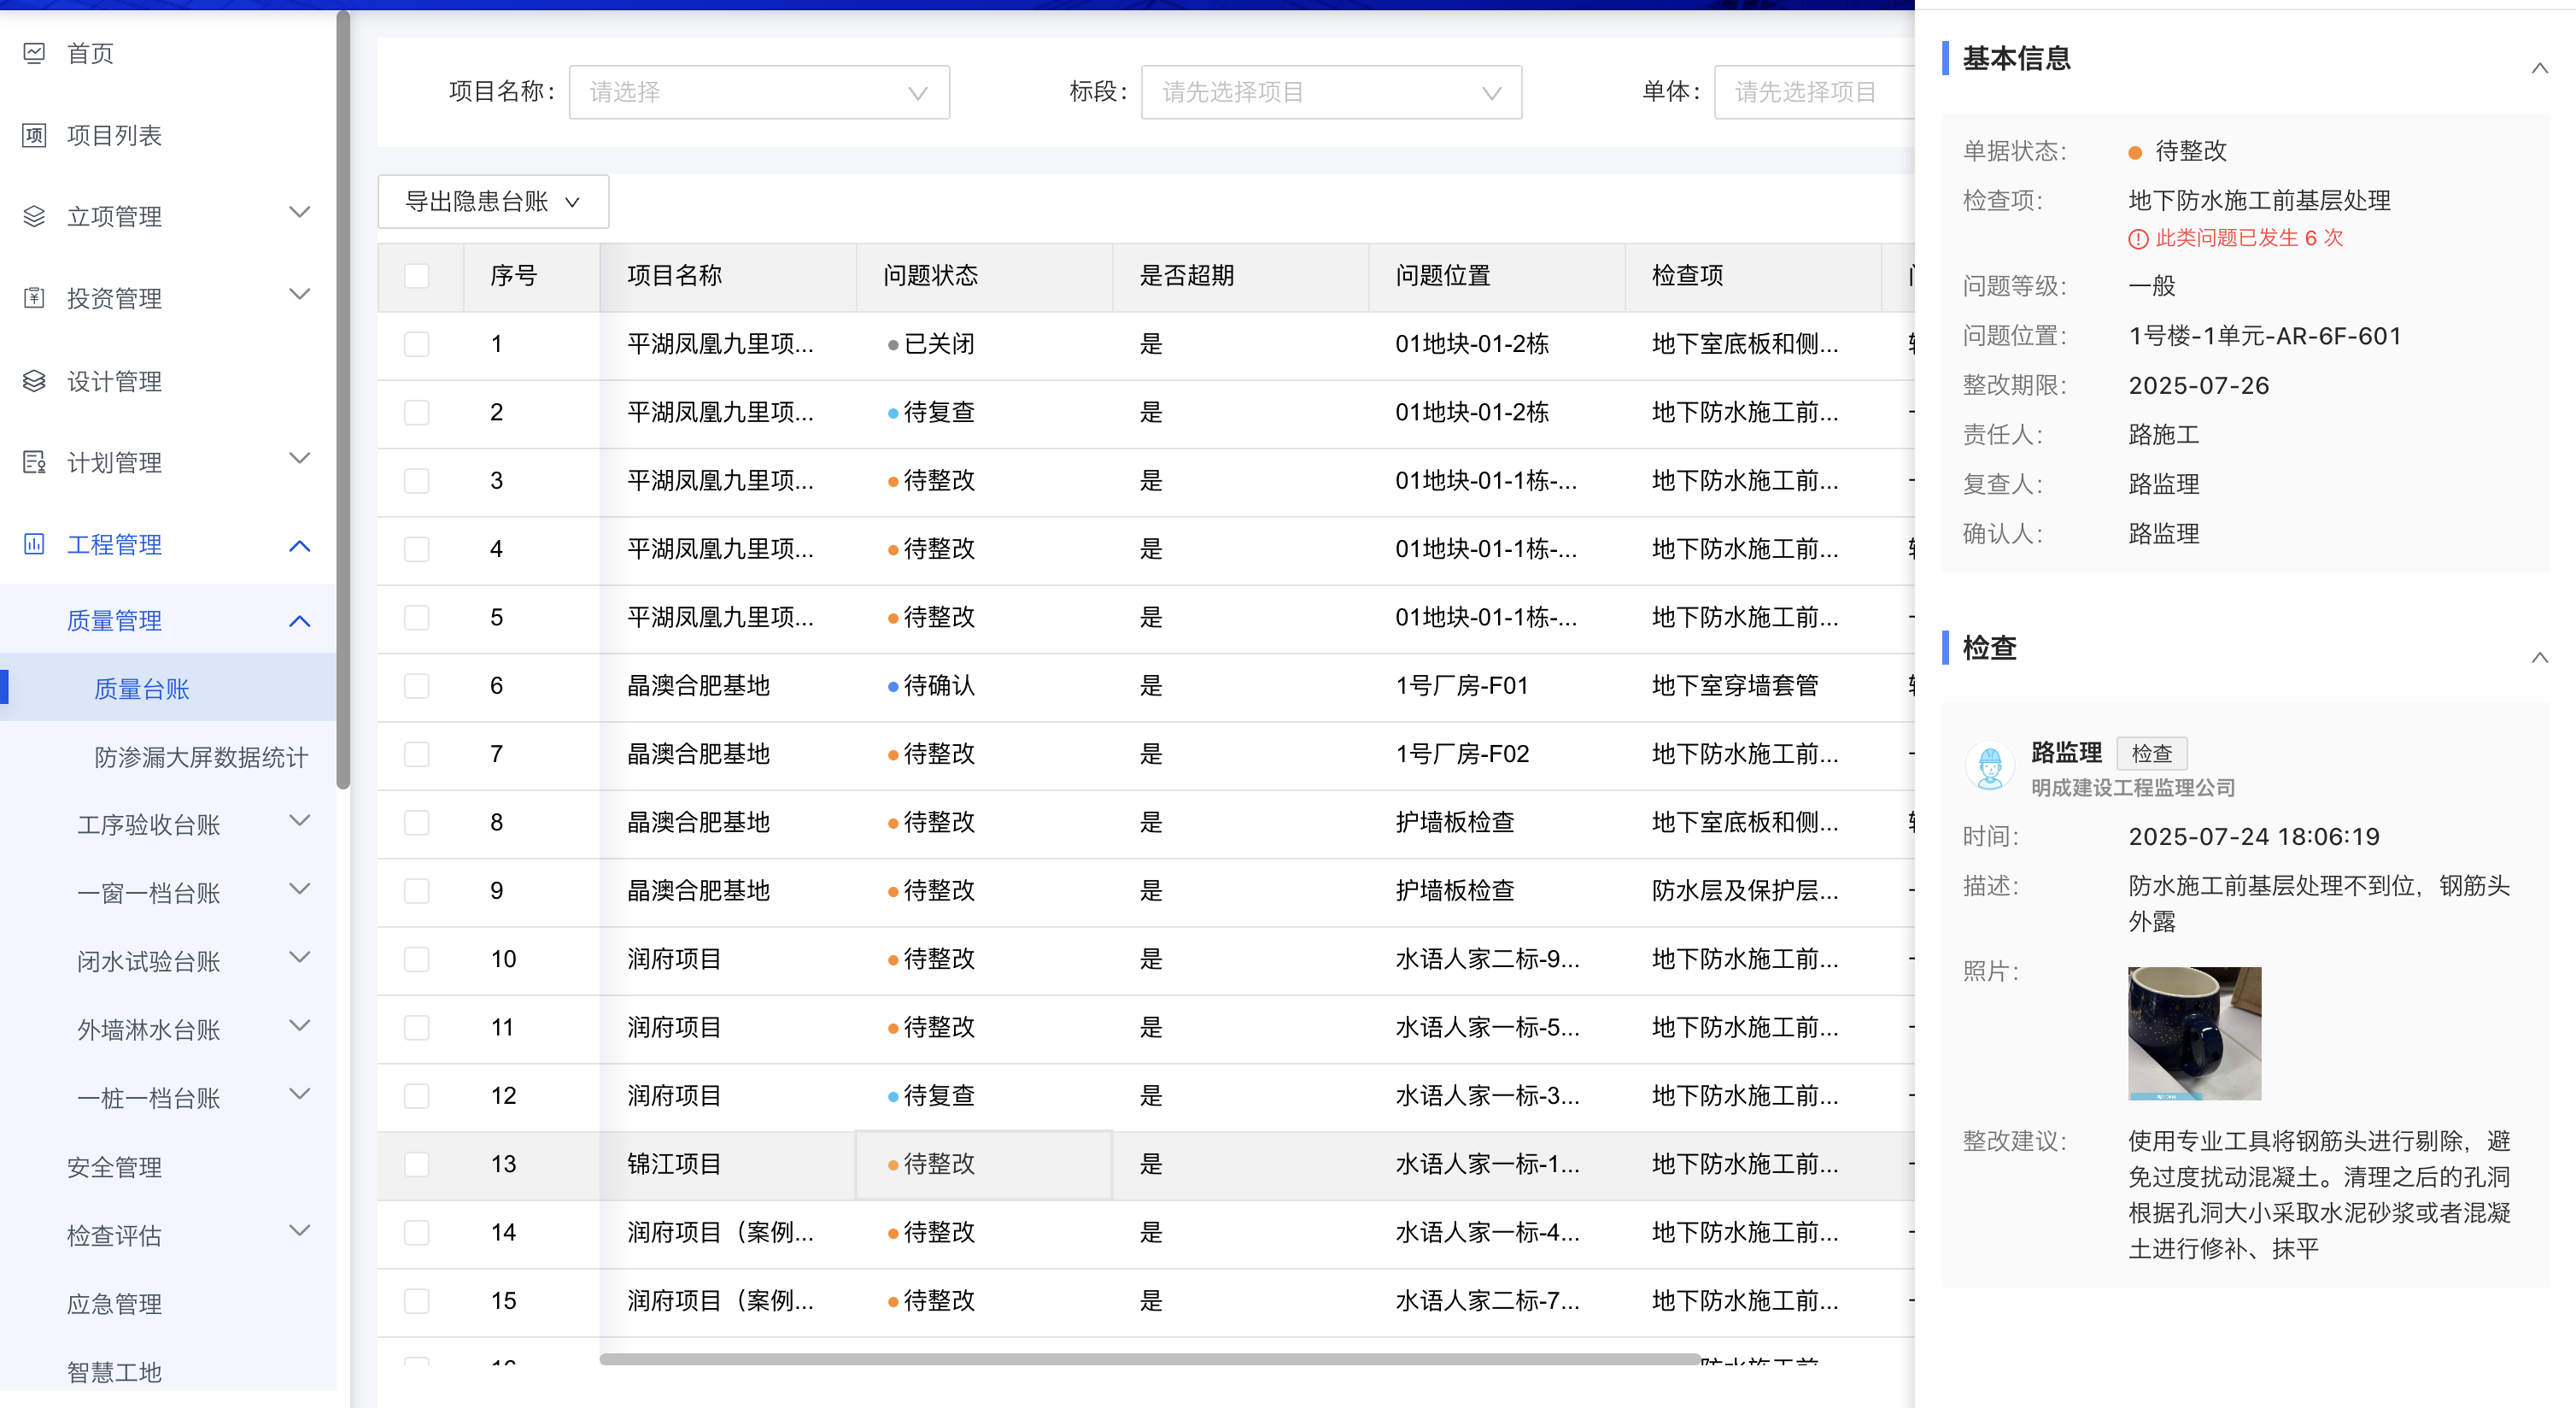This screenshot has width=2576, height=1408.
Task: Click the 首页 home icon in sidebar
Action: tap(34, 53)
